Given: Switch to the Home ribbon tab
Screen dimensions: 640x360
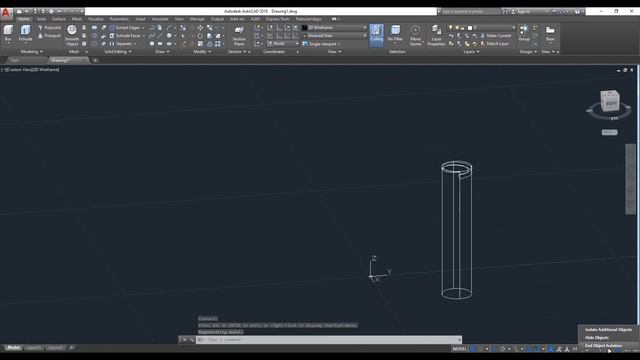Looking at the screenshot, I should pos(24,19).
